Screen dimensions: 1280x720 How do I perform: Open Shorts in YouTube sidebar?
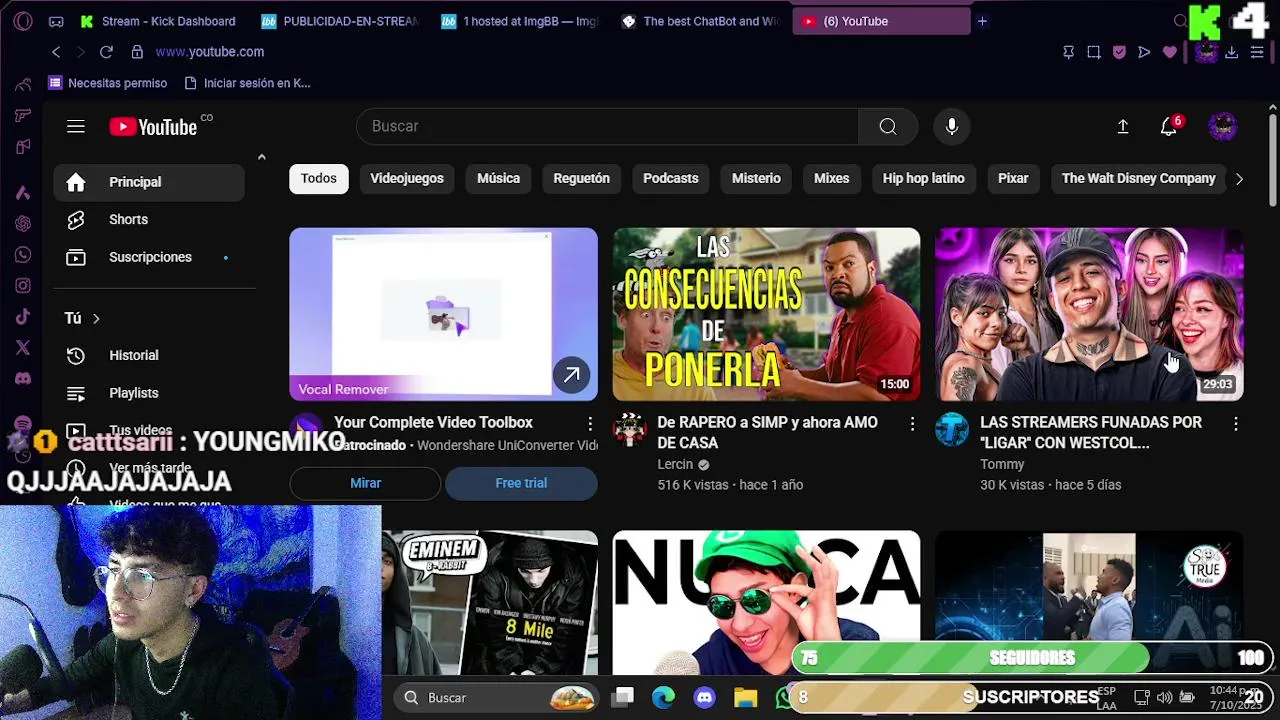(x=149, y=220)
